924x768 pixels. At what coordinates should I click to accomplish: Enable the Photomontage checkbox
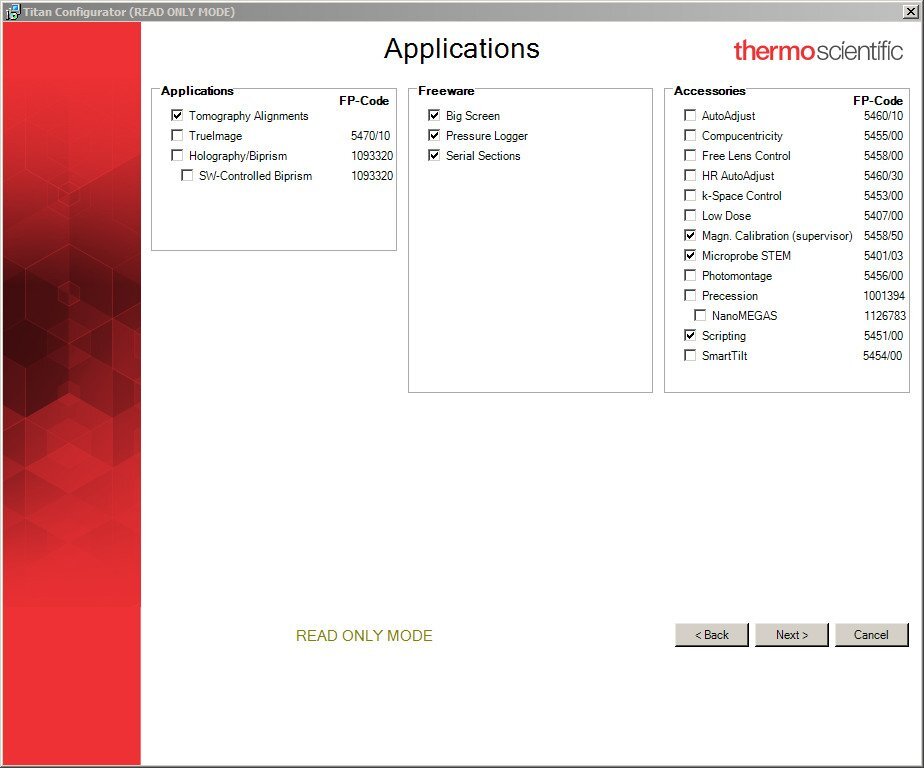[690, 276]
